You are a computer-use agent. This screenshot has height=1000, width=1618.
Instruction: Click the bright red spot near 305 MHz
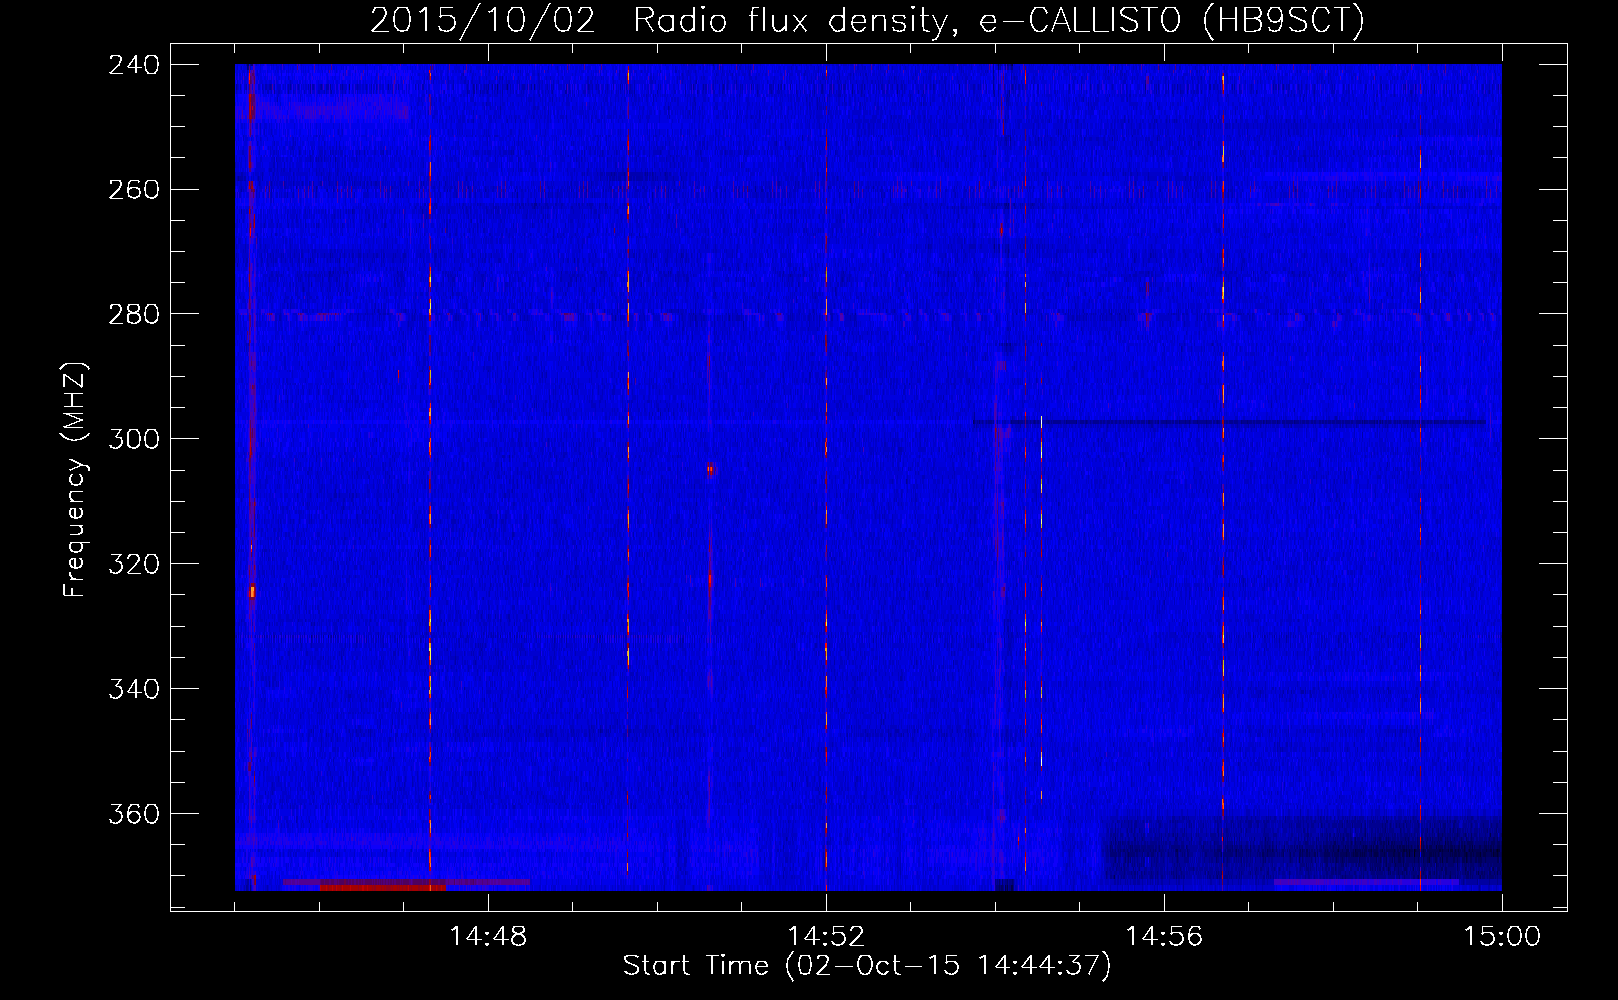coord(710,469)
